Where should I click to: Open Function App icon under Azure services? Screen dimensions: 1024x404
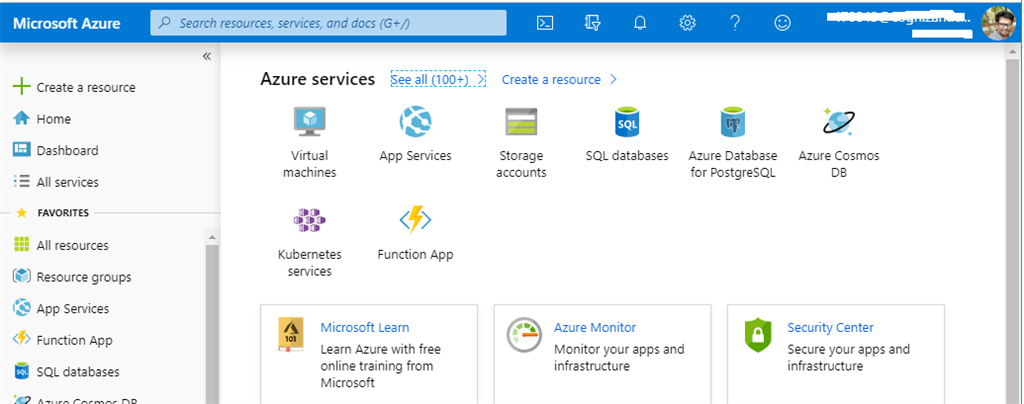[x=415, y=221]
